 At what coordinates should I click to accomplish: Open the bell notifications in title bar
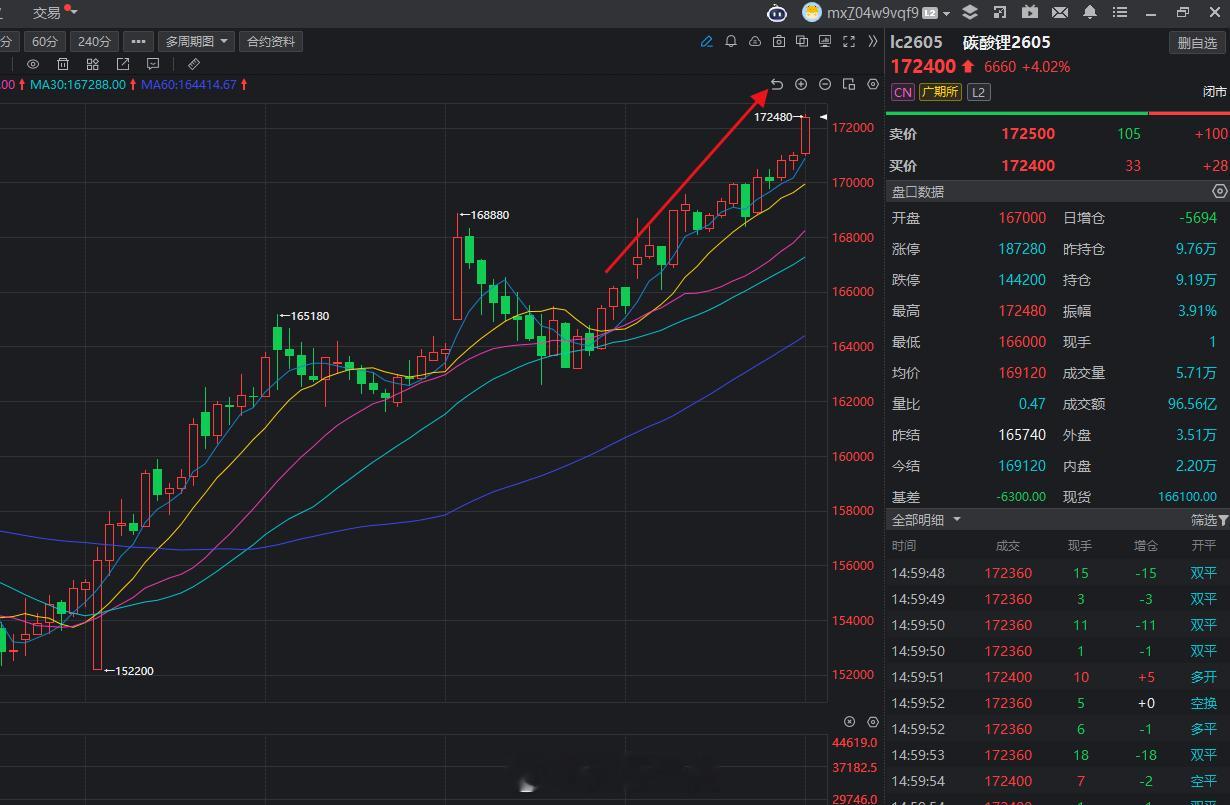[1090, 12]
